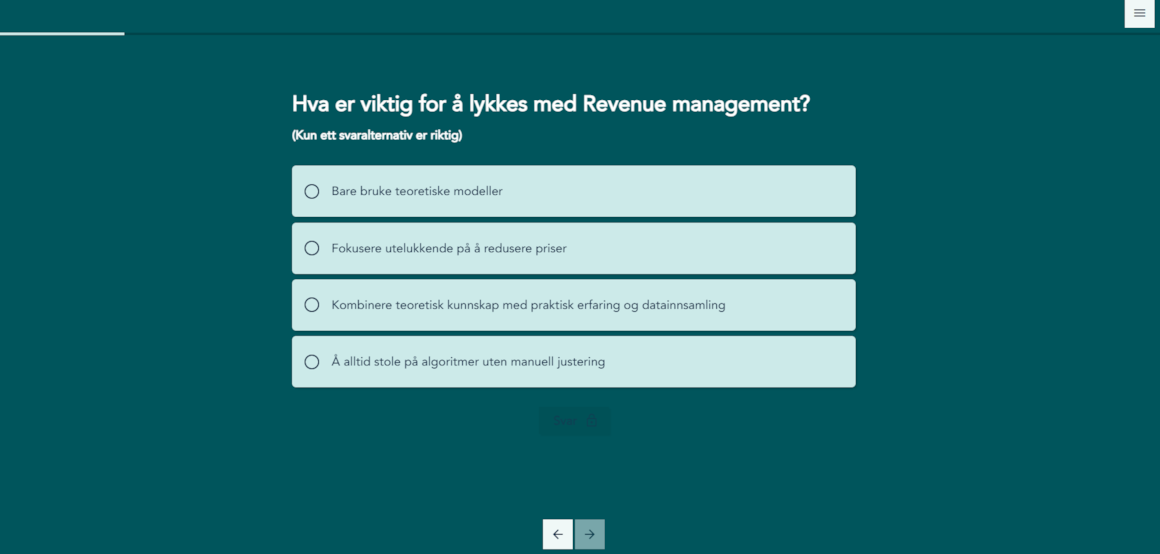The height and width of the screenshot is (554, 1160).
Task: Click empty right side of second answer card
Action: (750, 248)
